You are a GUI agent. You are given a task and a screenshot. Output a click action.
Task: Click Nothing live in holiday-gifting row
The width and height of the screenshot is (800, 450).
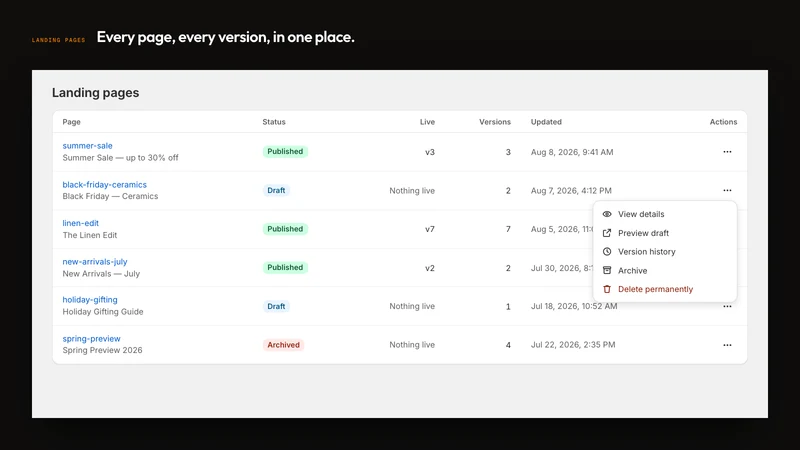pyautogui.click(x=412, y=306)
